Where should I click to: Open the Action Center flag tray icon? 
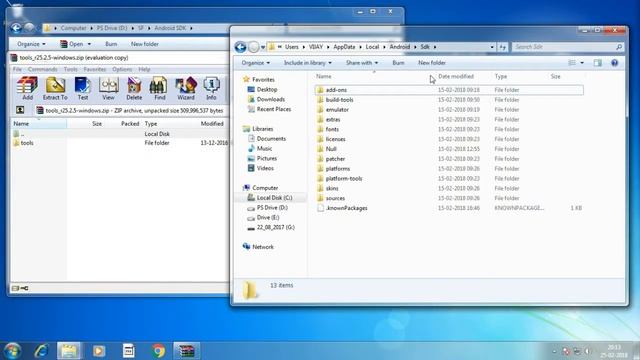pos(566,351)
